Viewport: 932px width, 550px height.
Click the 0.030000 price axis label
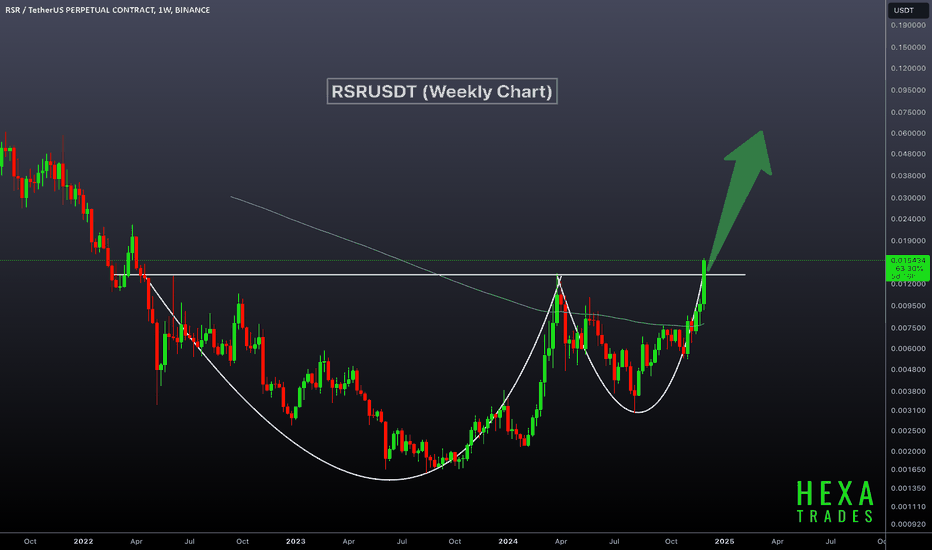tap(908, 198)
